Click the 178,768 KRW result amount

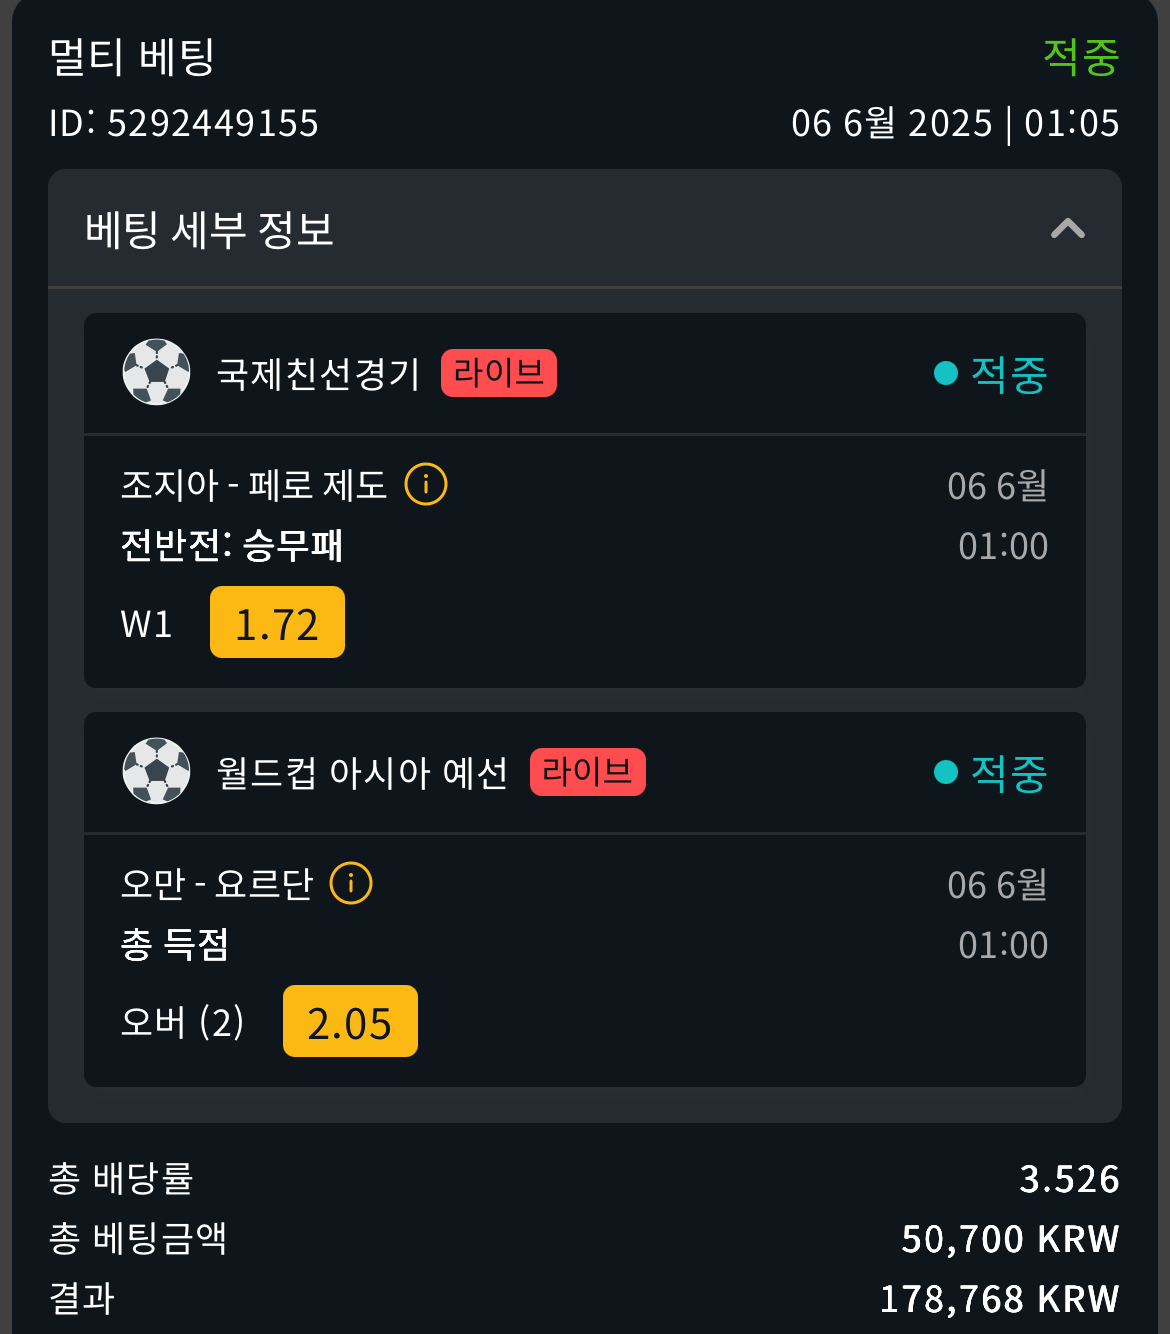tap(999, 1299)
